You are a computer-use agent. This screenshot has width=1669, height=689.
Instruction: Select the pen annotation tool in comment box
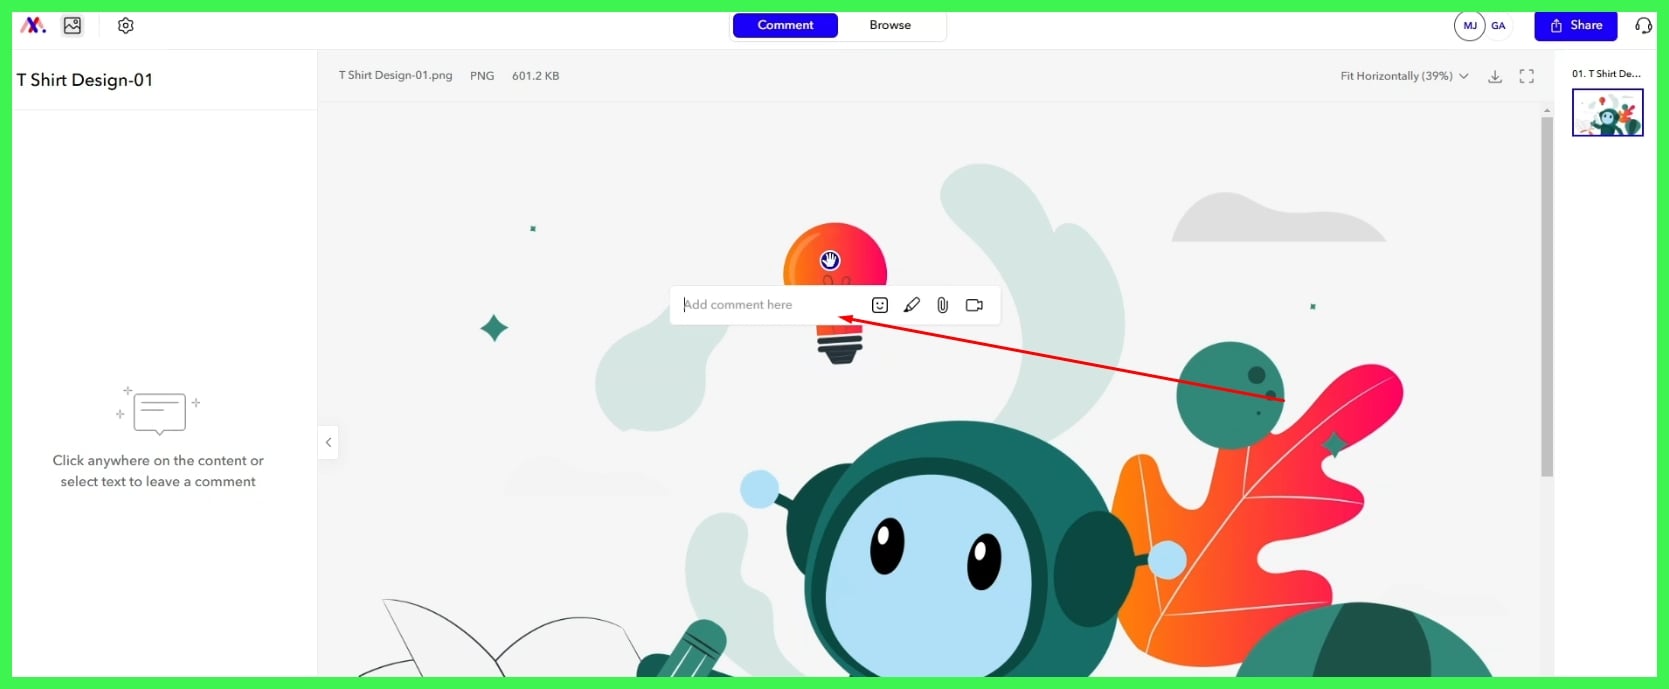911,305
